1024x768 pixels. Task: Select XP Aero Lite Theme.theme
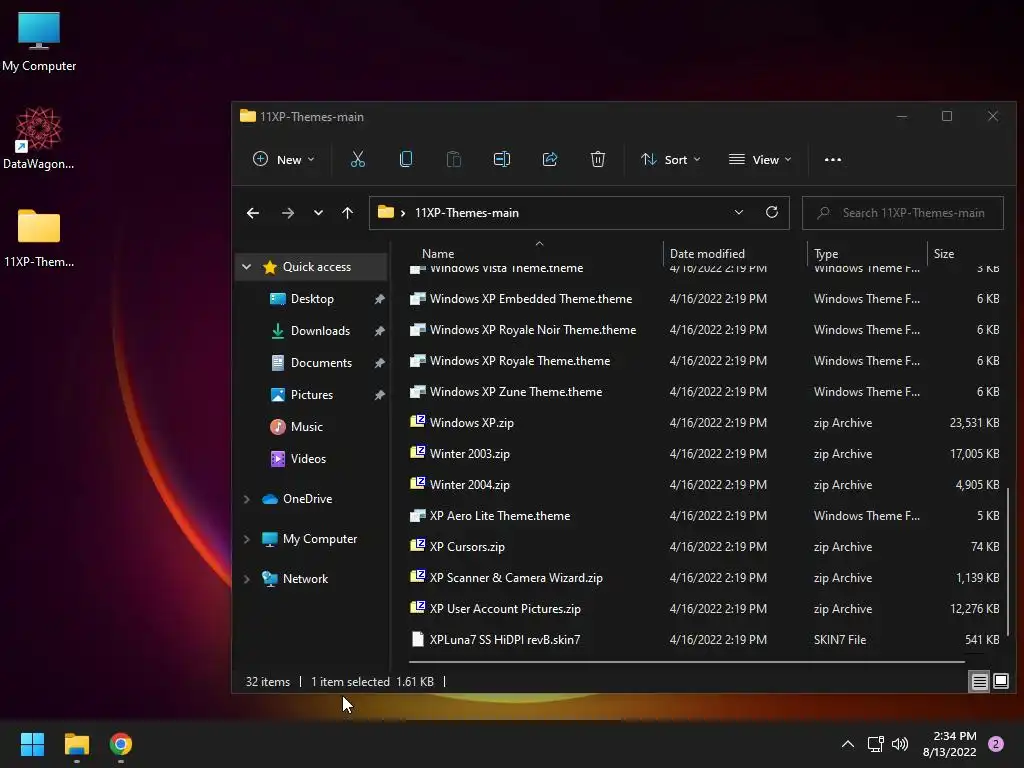pyautogui.click(x=704, y=516)
